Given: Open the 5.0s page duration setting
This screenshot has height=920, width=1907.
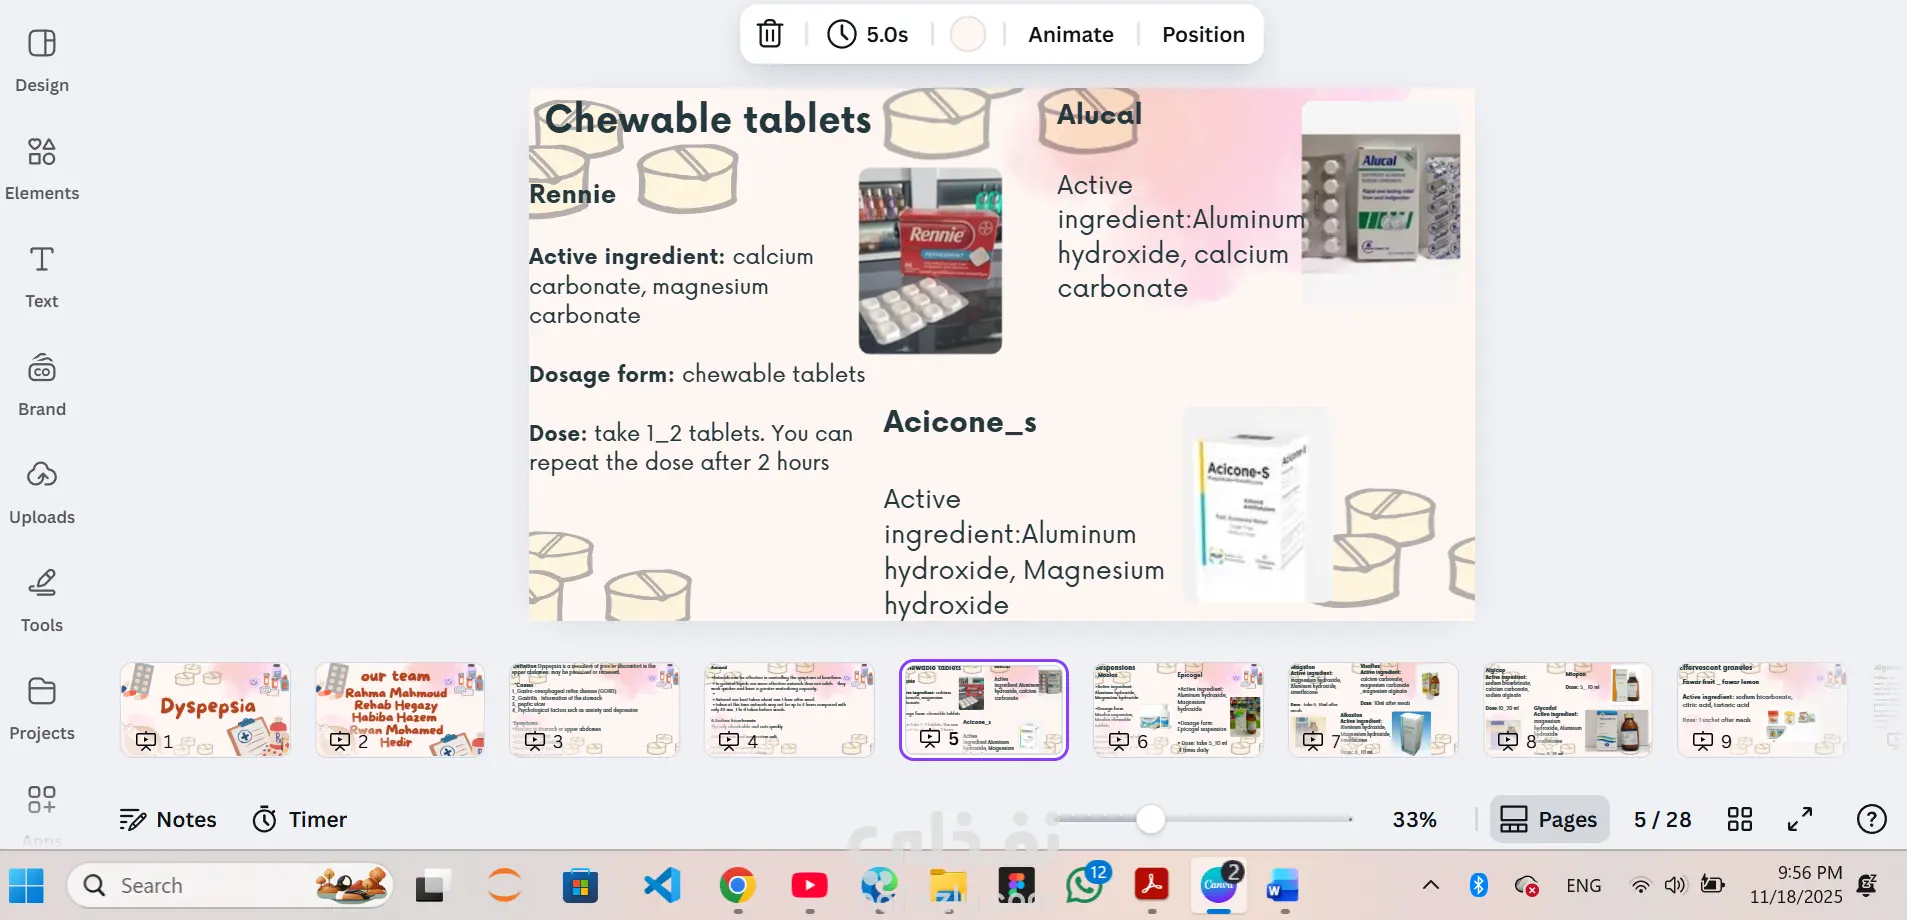Looking at the screenshot, I should coord(868,34).
